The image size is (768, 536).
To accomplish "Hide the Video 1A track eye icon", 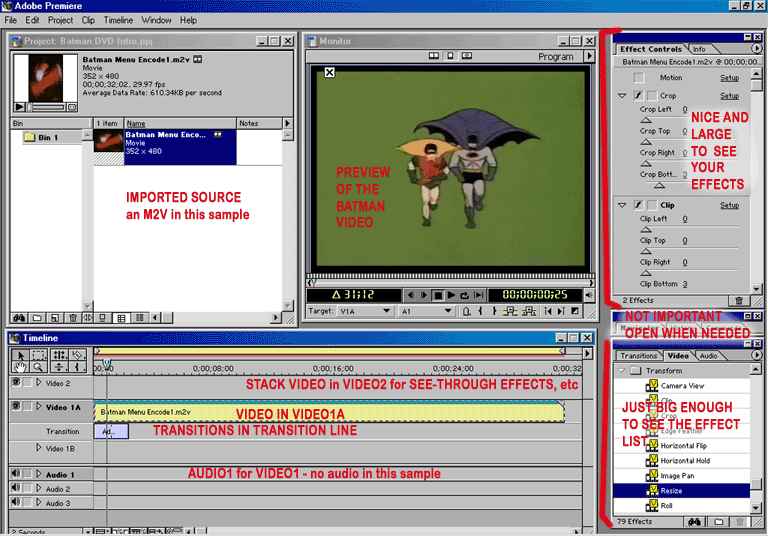I will 16,406.
